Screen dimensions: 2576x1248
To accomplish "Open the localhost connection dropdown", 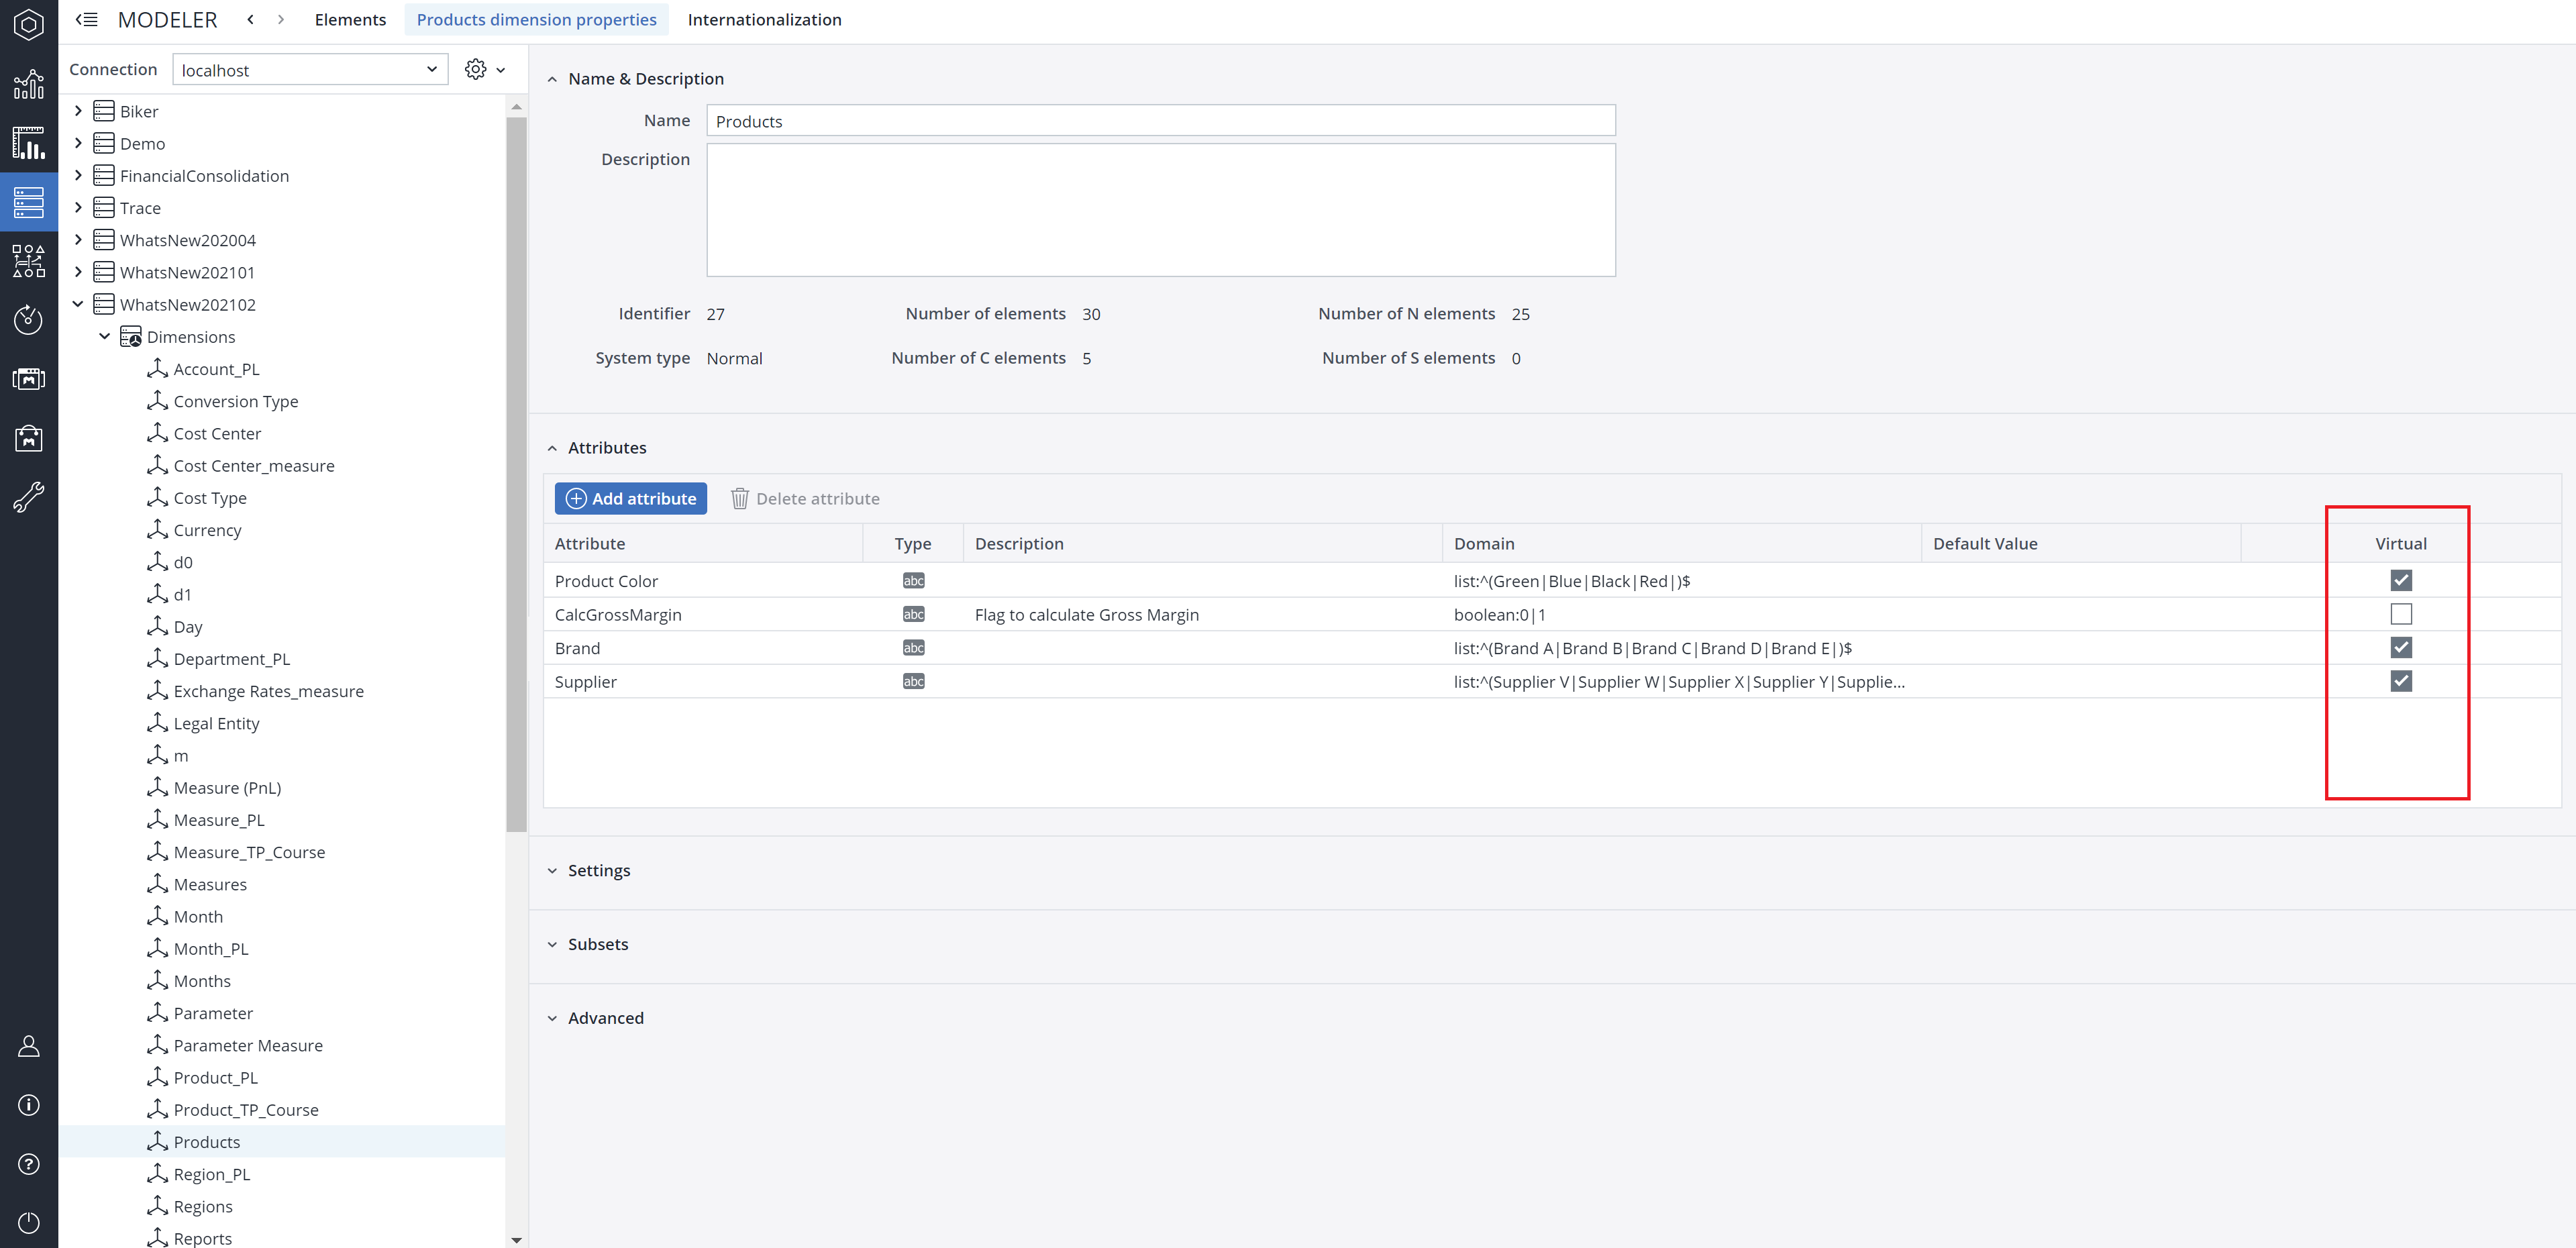I will pos(310,69).
